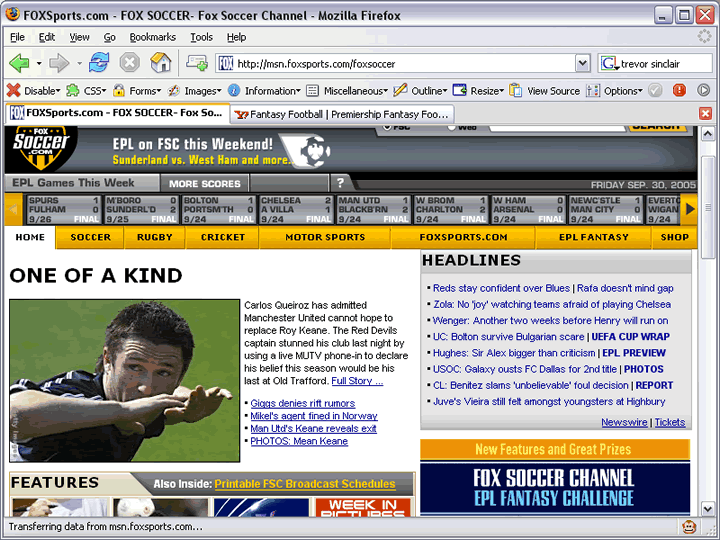Open the Forward history dropdown arrow
The width and height of the screenshot is (720, 540).
(79, 63)
